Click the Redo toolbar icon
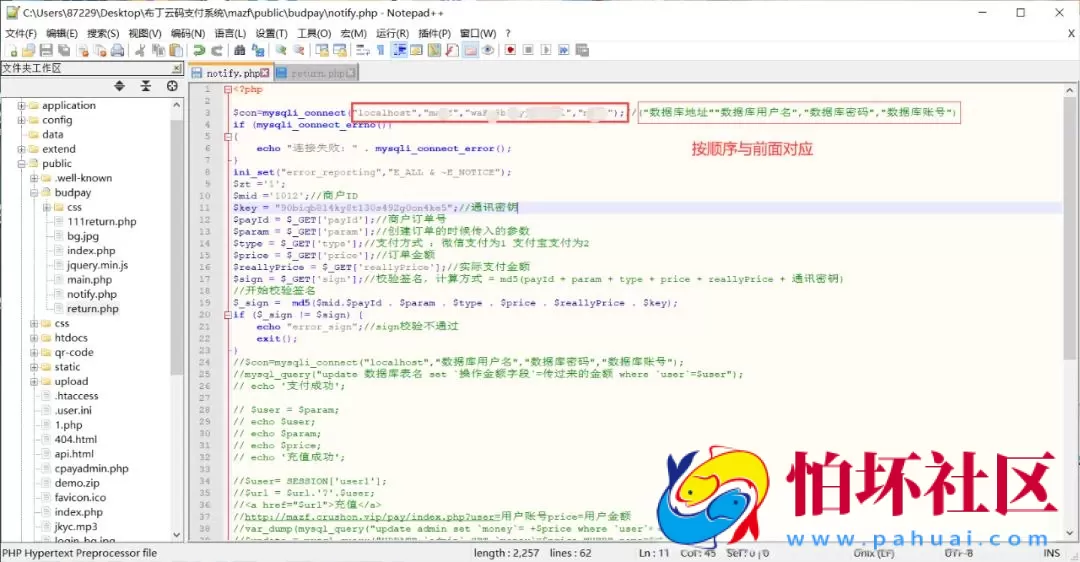The width and height of the screenshot is (1080, 562). point(216,50)
